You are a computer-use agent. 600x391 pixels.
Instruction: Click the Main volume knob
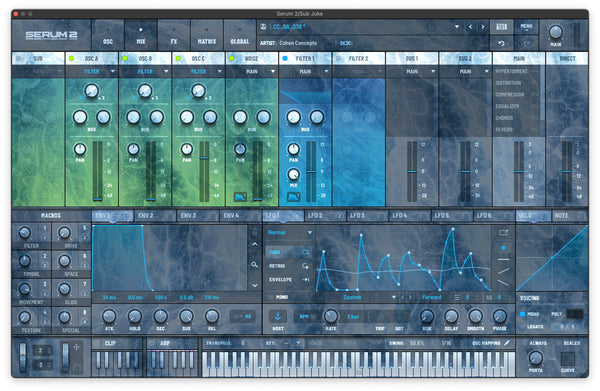(556, 32)
